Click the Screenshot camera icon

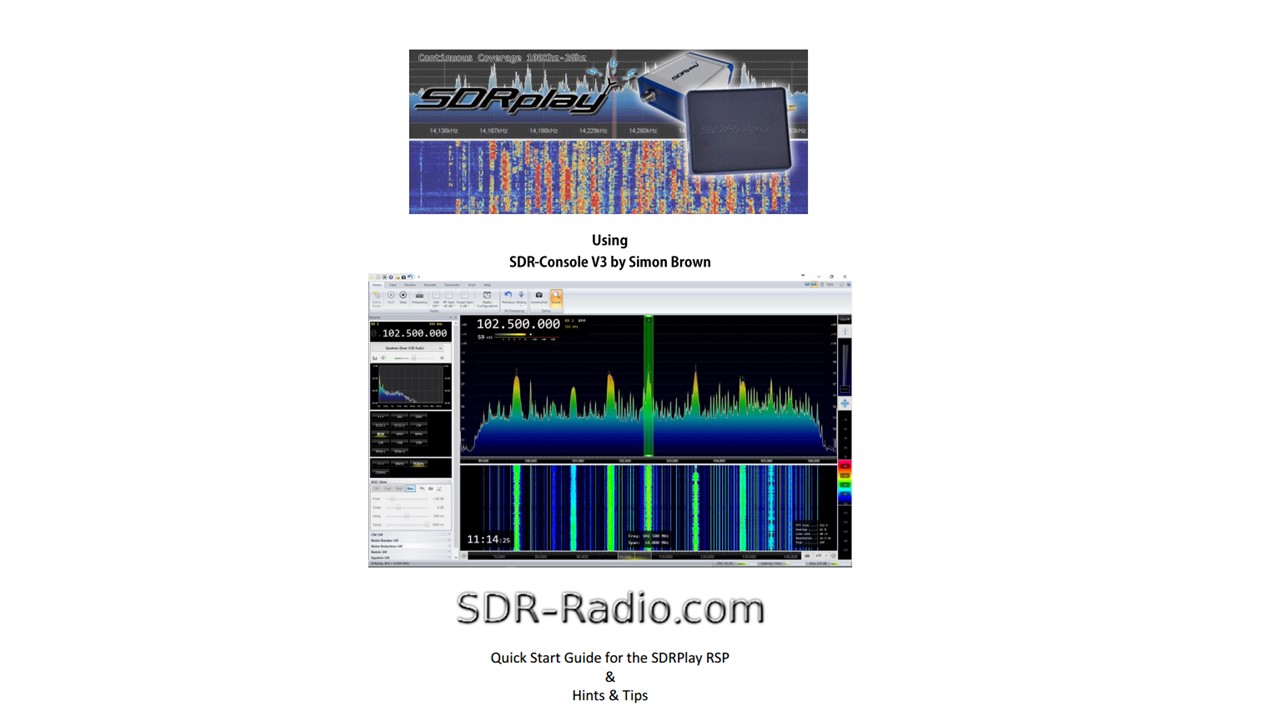[x=539, y=297]
